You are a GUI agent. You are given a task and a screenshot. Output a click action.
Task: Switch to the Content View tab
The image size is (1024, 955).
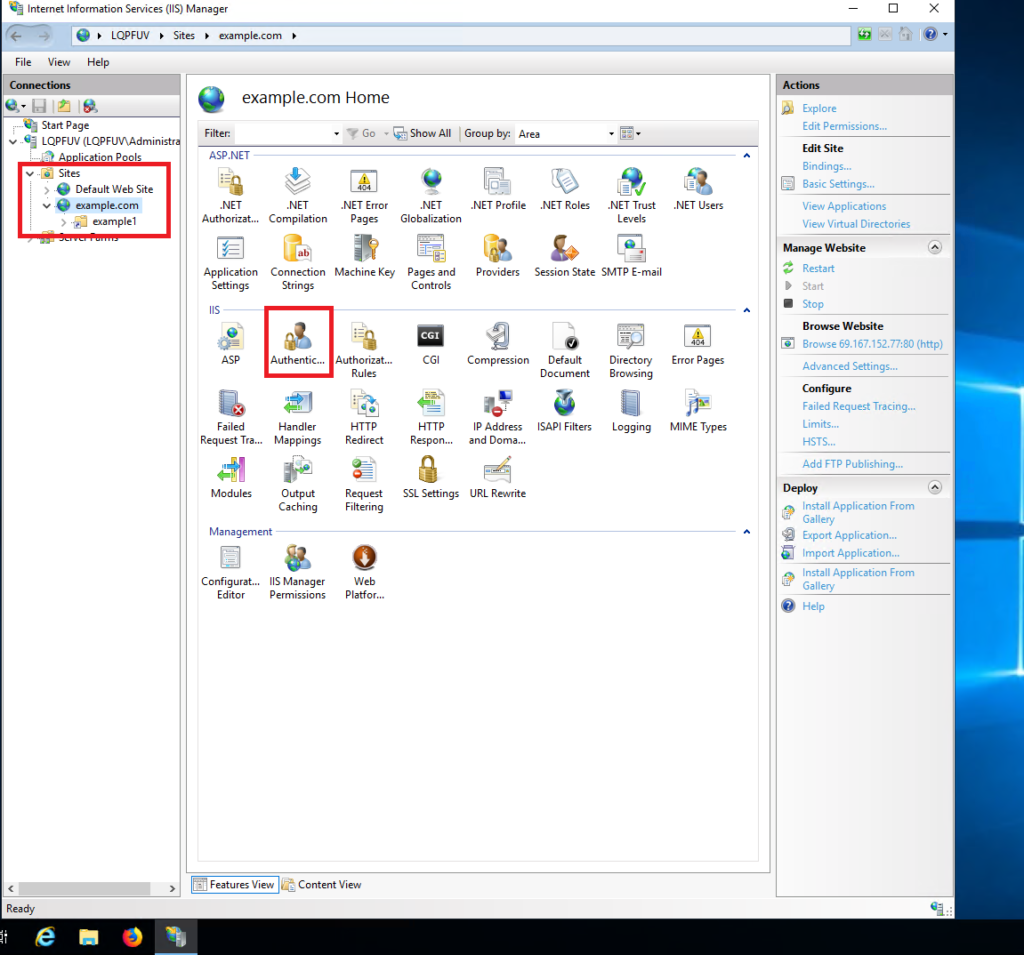coord(322,884)
